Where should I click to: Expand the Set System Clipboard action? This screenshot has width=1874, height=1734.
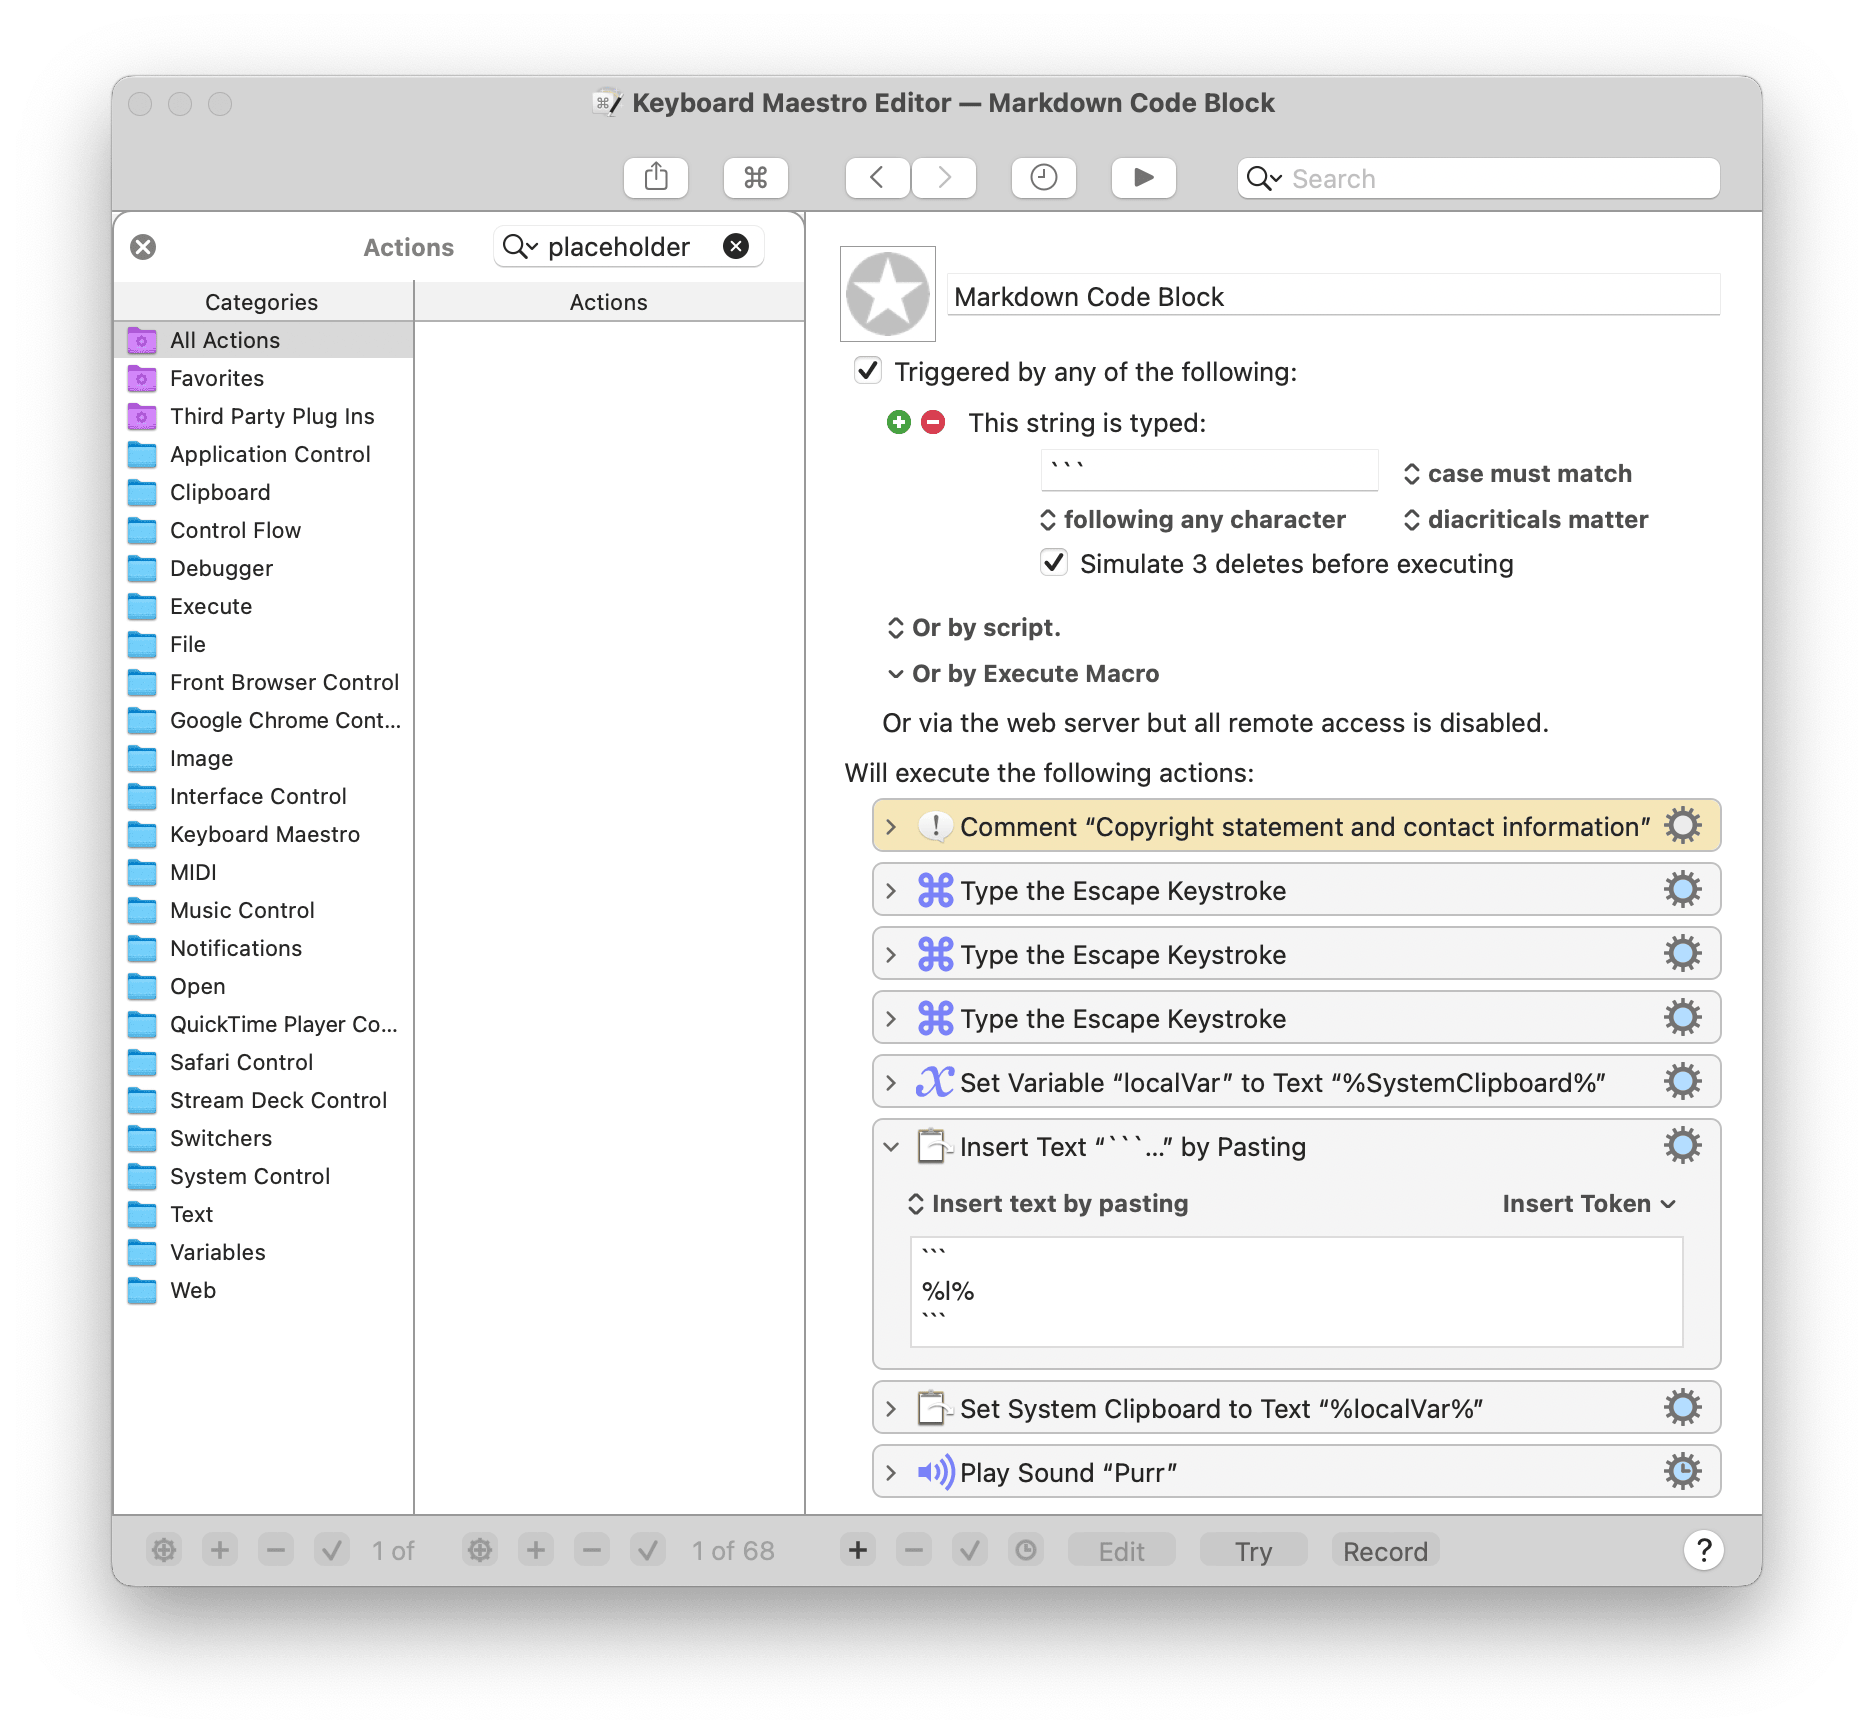(x=891, y=1409)
